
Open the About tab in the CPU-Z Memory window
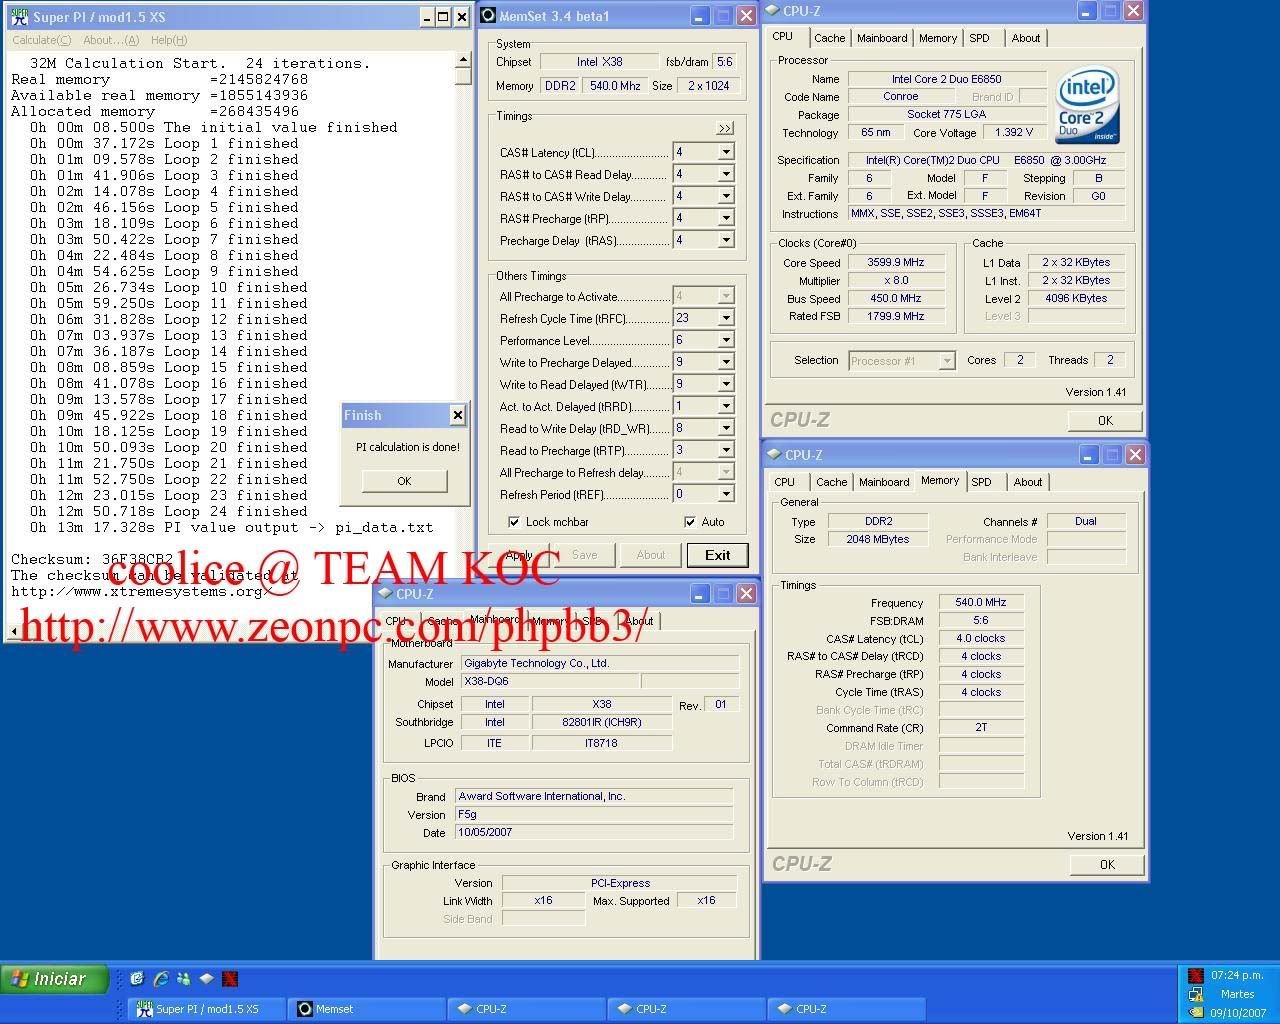click(x=1028, y=482)
